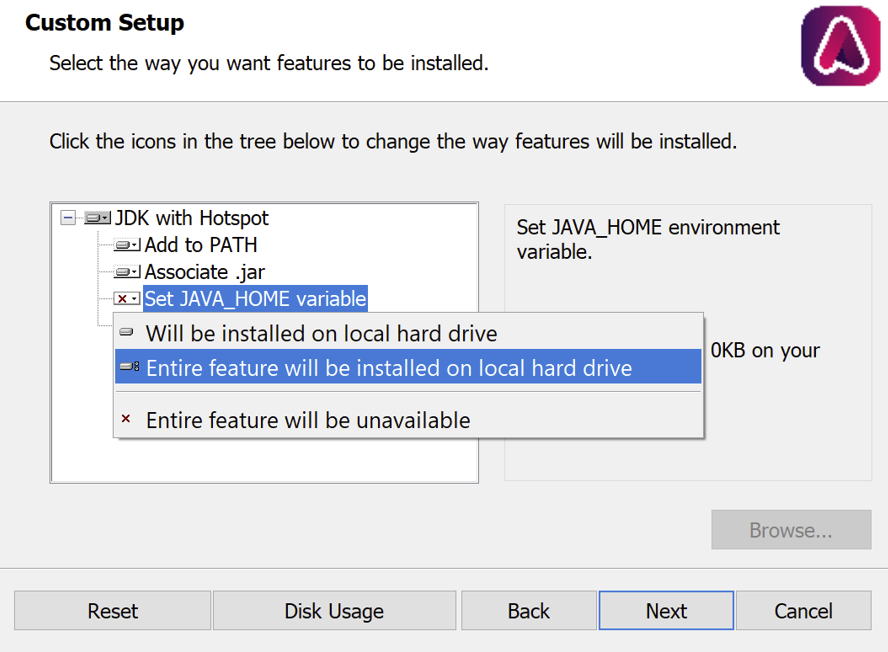The height and width of the screenshot is (652, 888).
Task: Click the Next button
Action: click(x=666, y=611)
